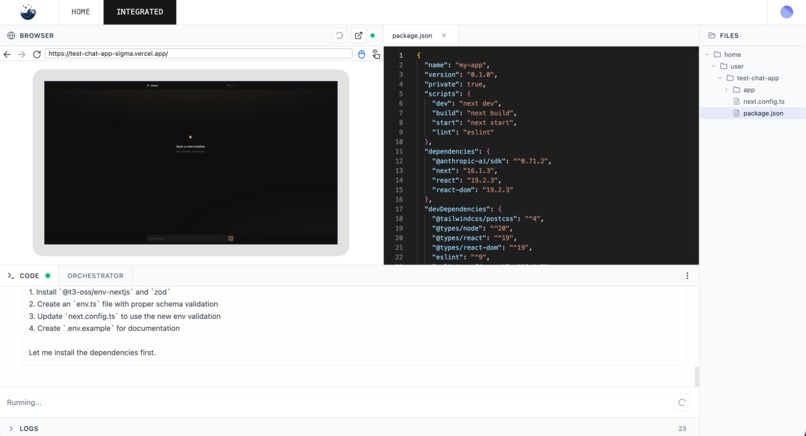
Task: Collapse the user folder chevron
Action: (x=713, y=66)
